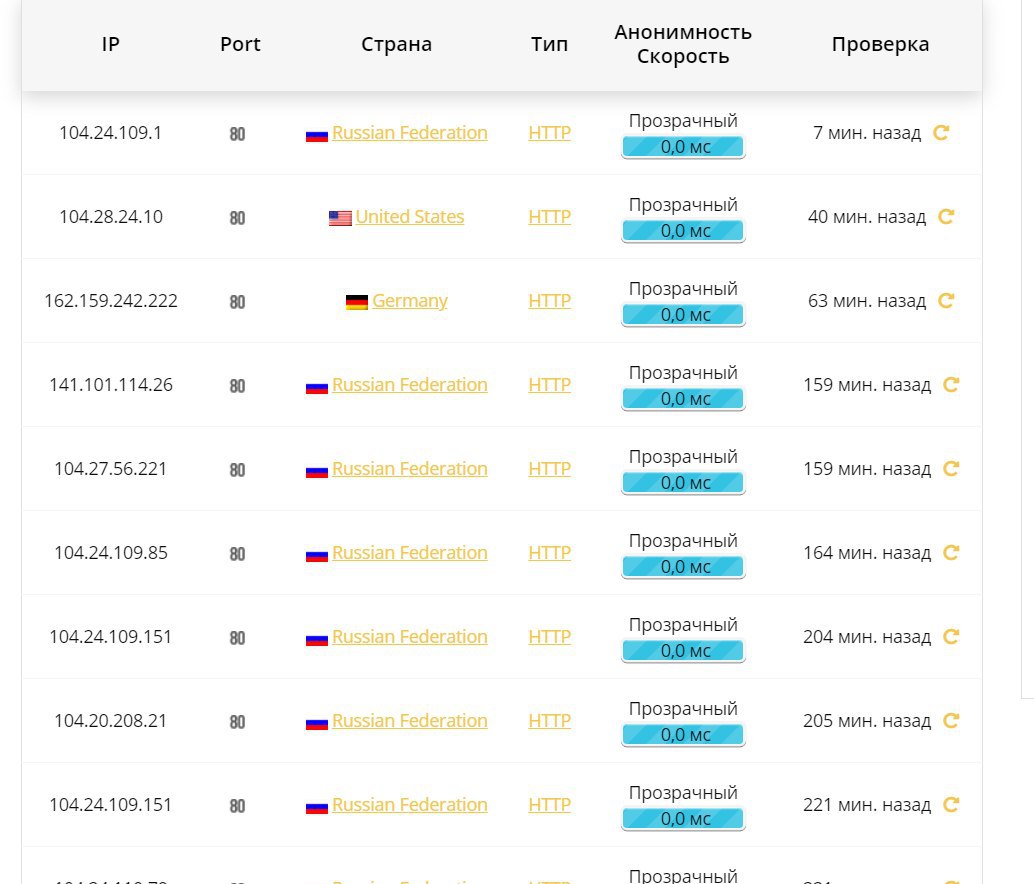Click refresh icon for 104.24.109.1 check
The image size is (1034, 884).
(941, 133)
